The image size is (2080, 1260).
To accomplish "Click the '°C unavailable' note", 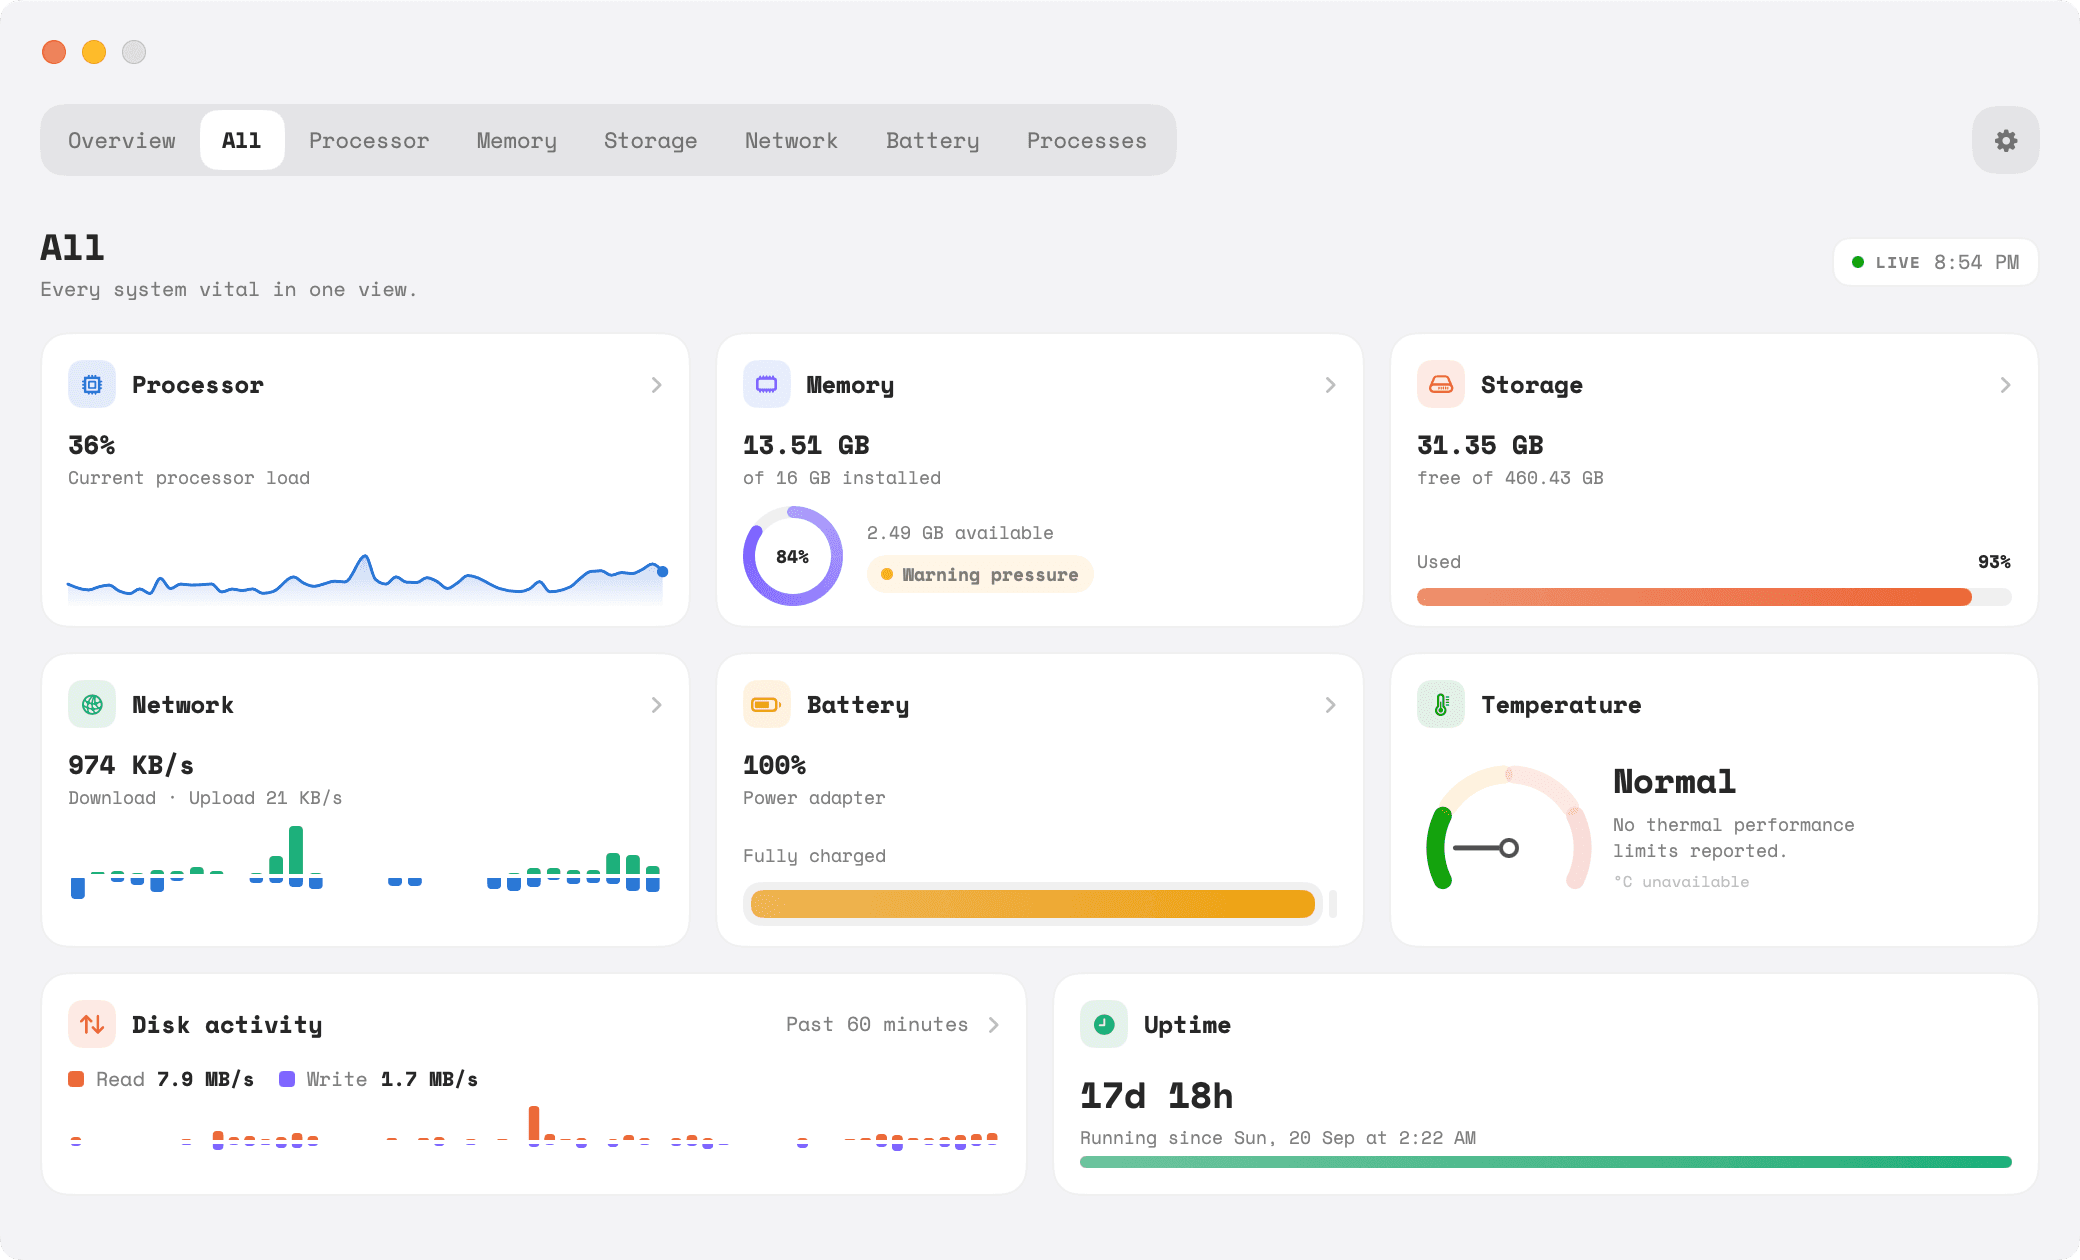I will tap(1681, 882).
